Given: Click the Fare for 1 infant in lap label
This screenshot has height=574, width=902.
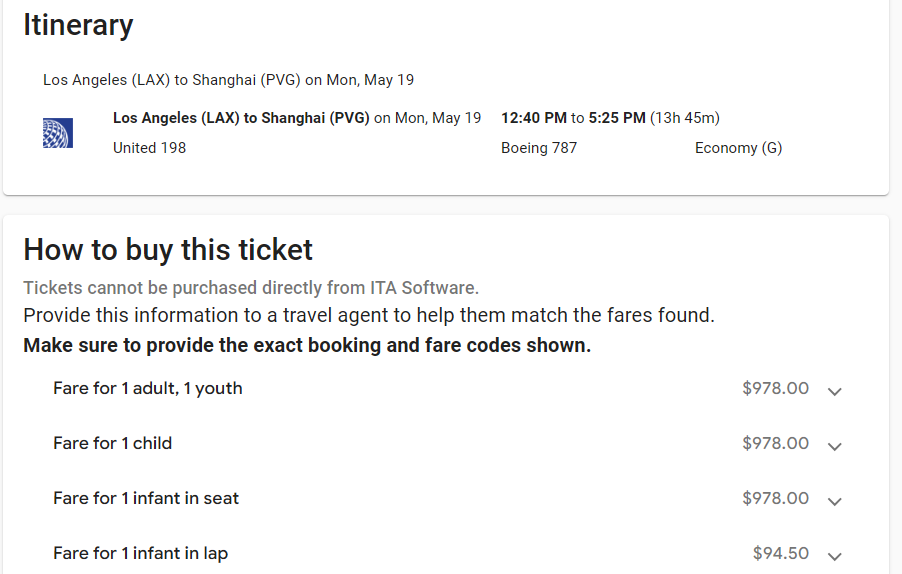Looking at the screenshot, I should point(140,553).
